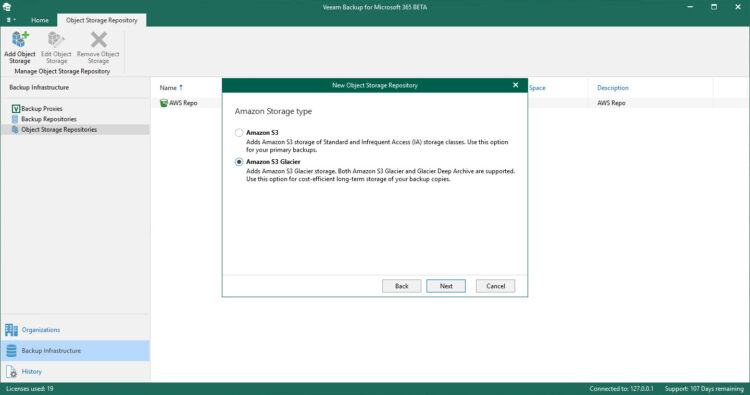The height and width of the screenshot is (395, 750).
Task: Click the Edit Object Storage icon
Action: (56, 40)
